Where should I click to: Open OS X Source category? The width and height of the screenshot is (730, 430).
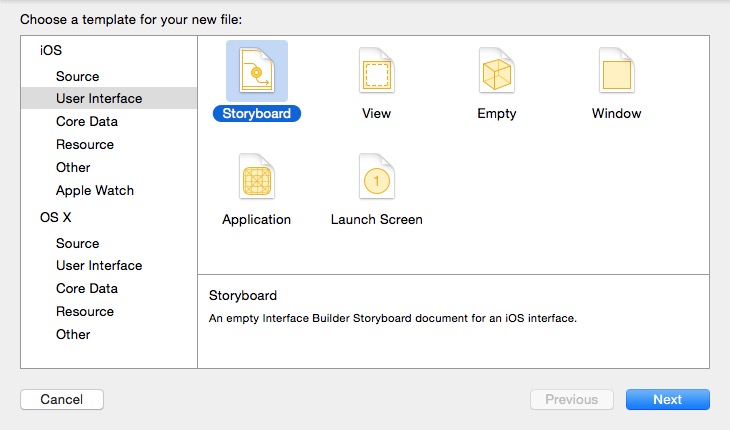pos(78,243)
